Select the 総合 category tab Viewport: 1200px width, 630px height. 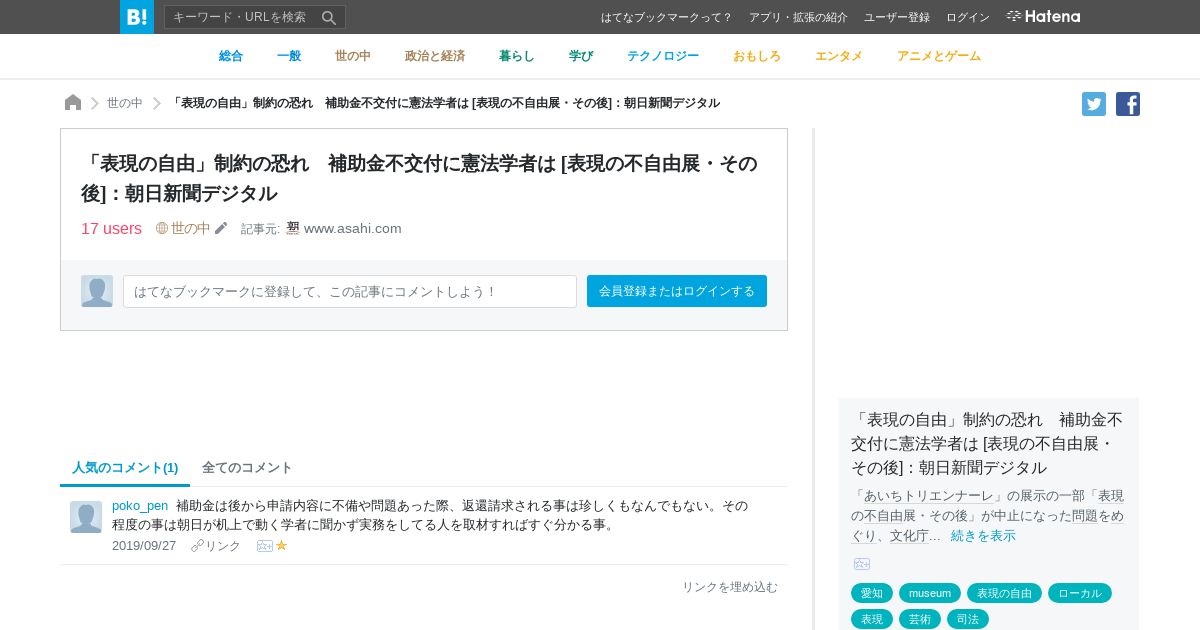(231, 56)
